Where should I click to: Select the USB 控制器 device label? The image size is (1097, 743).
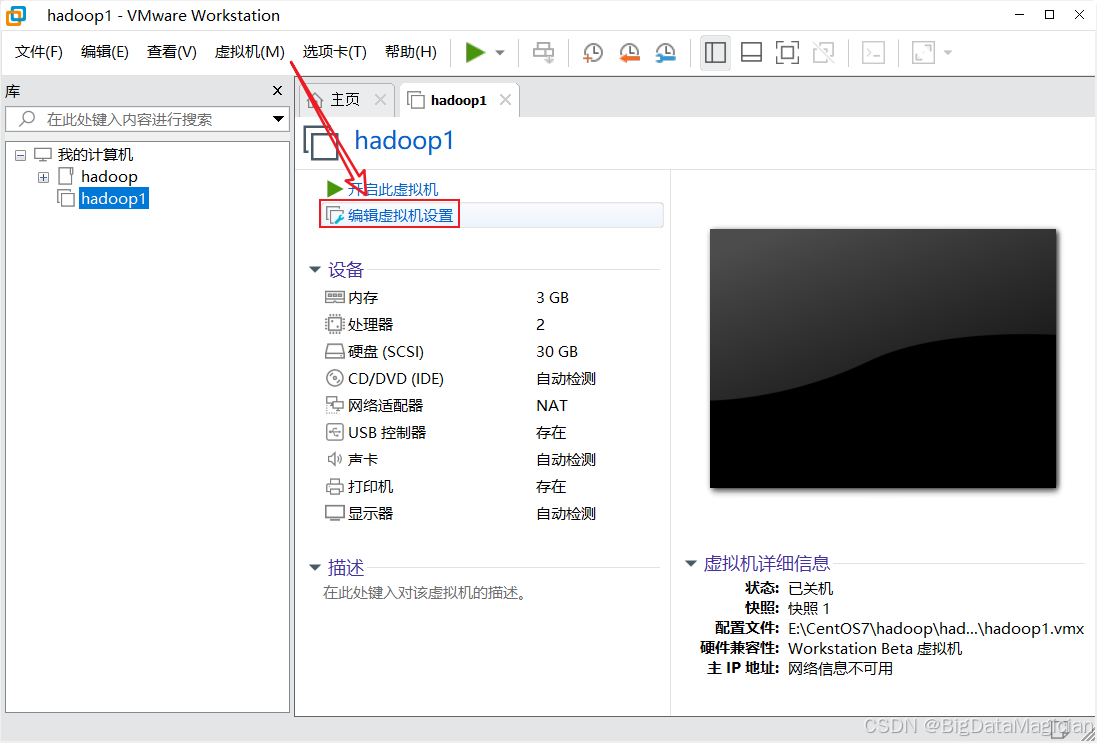tap(387, 432)
